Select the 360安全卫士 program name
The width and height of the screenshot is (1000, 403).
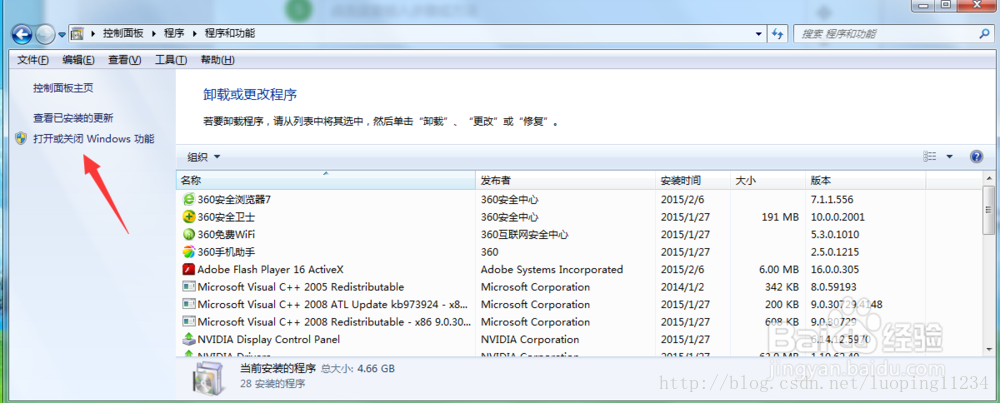point(226,217)
